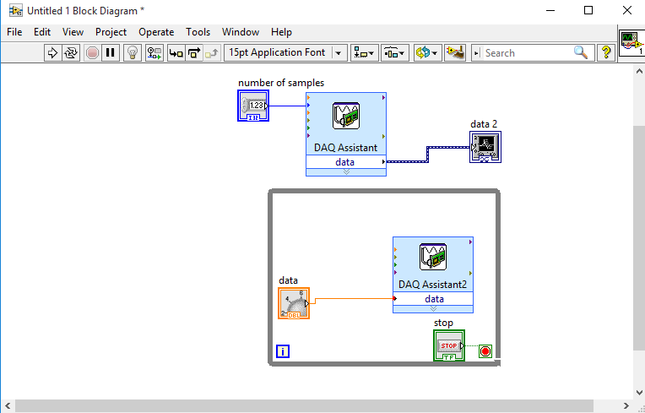Click the Step Over button
The image size is (645, 413).
(194, 53)
